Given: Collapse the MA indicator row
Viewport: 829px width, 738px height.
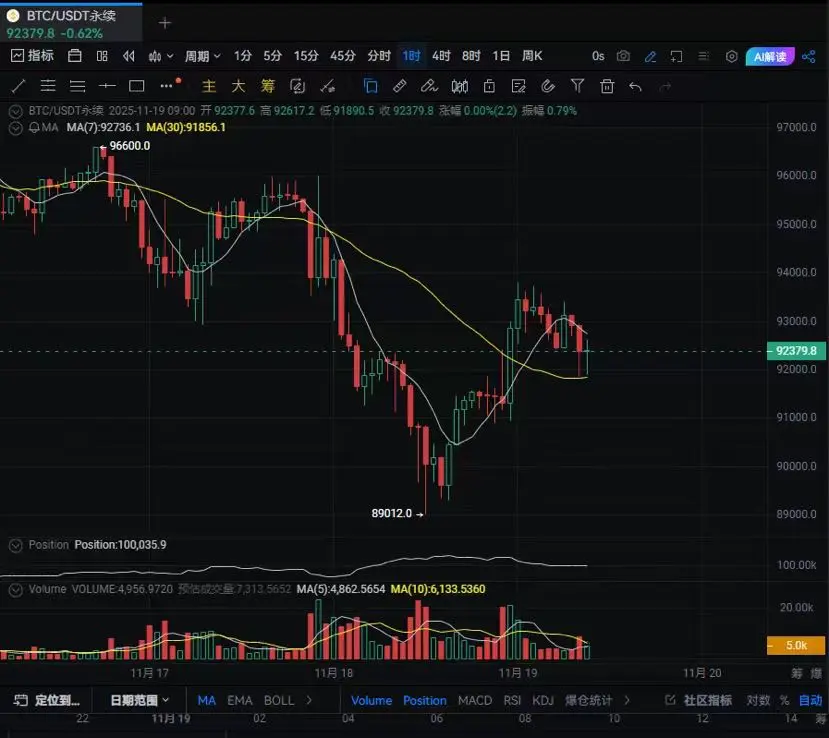Looking at the screenshot, I should tap(16, 128).
